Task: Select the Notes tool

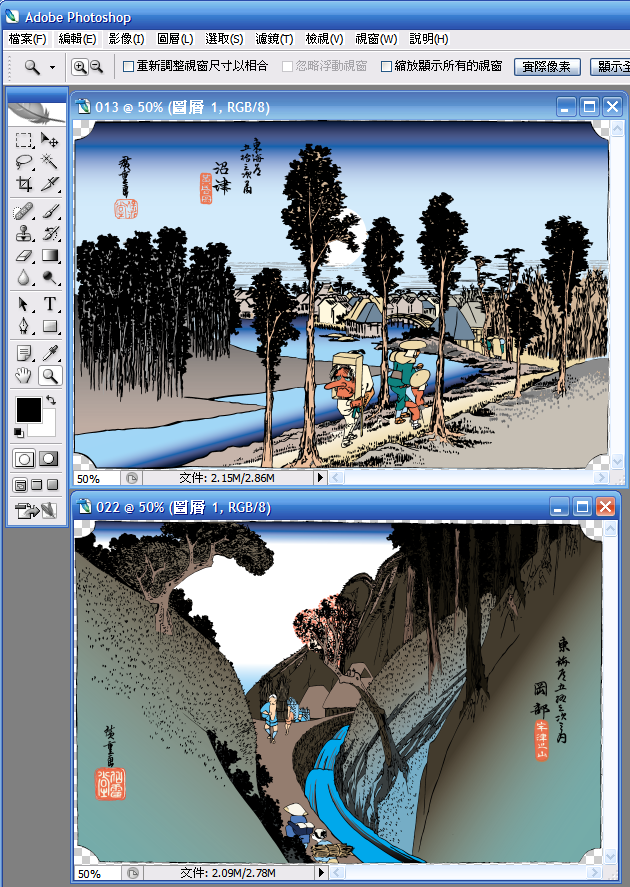Action: (x=23, y=354)
